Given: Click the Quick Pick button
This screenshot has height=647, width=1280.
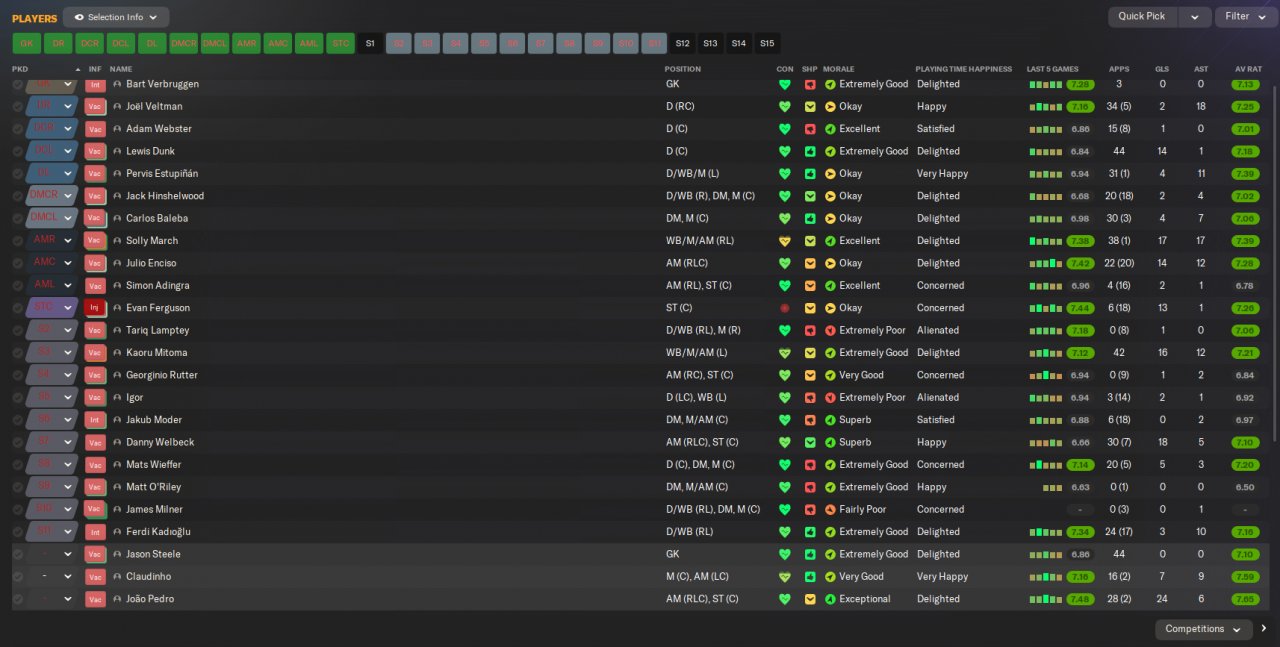Looking at the screenshot, I should [x=1142, y=16].
